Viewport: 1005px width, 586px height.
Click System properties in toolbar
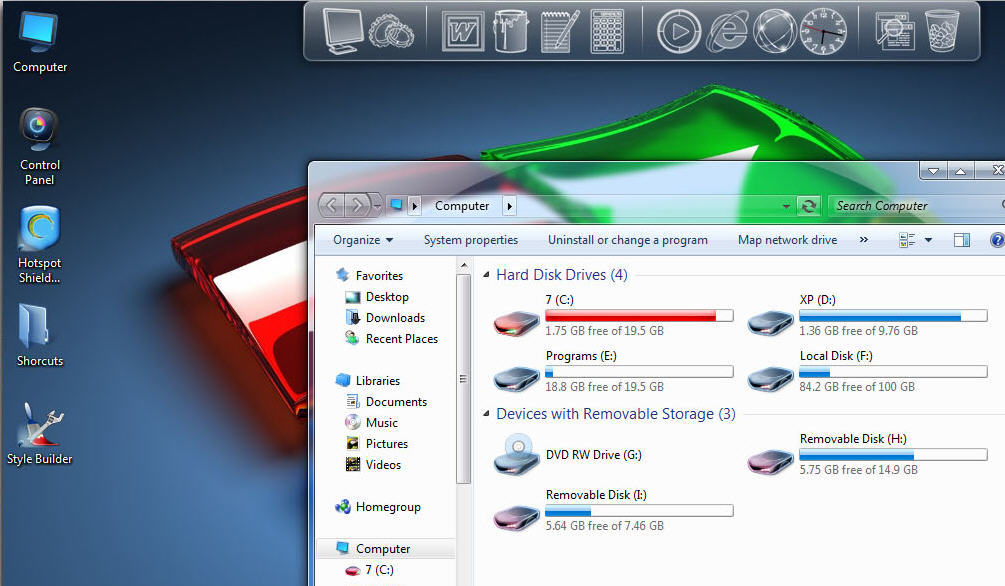[x=471, y=240]
